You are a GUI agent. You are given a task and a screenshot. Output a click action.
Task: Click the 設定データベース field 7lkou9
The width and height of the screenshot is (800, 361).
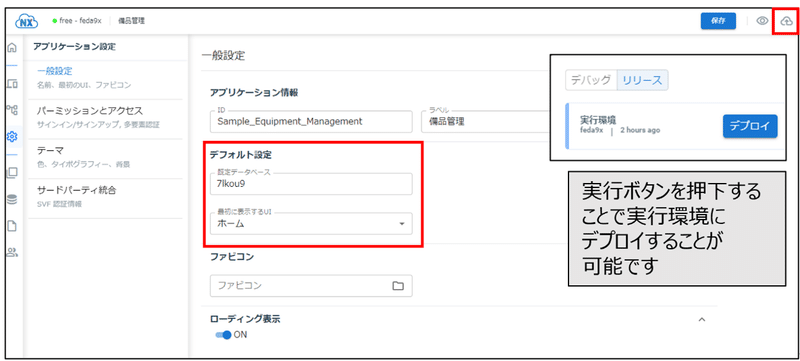click(x=311, y=184)
